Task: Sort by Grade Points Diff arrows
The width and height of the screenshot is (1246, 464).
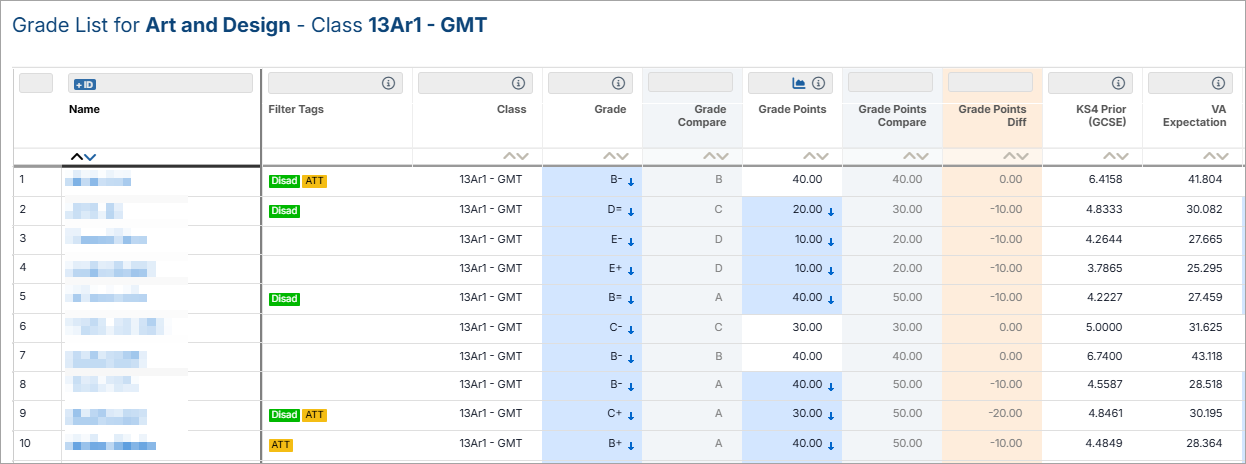Action: tap(1016, 157)
